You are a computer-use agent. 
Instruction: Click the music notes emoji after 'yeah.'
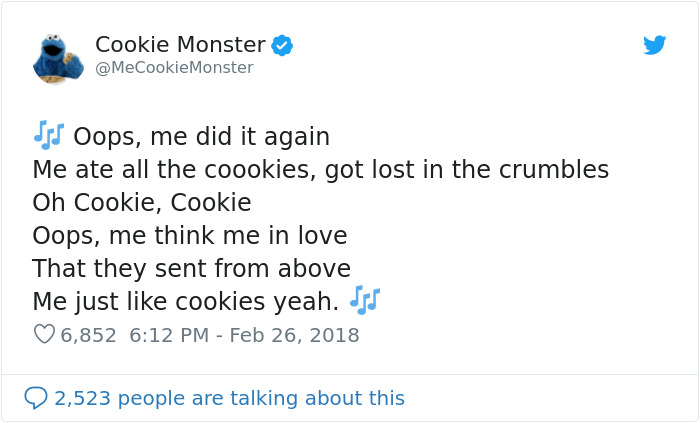click(365, 300)
